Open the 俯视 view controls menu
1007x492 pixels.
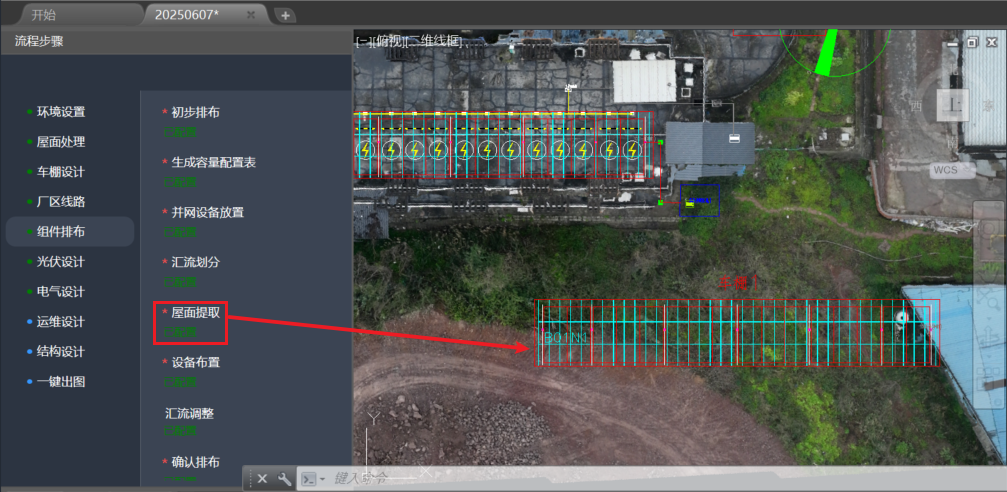click(x=390, y=41)
